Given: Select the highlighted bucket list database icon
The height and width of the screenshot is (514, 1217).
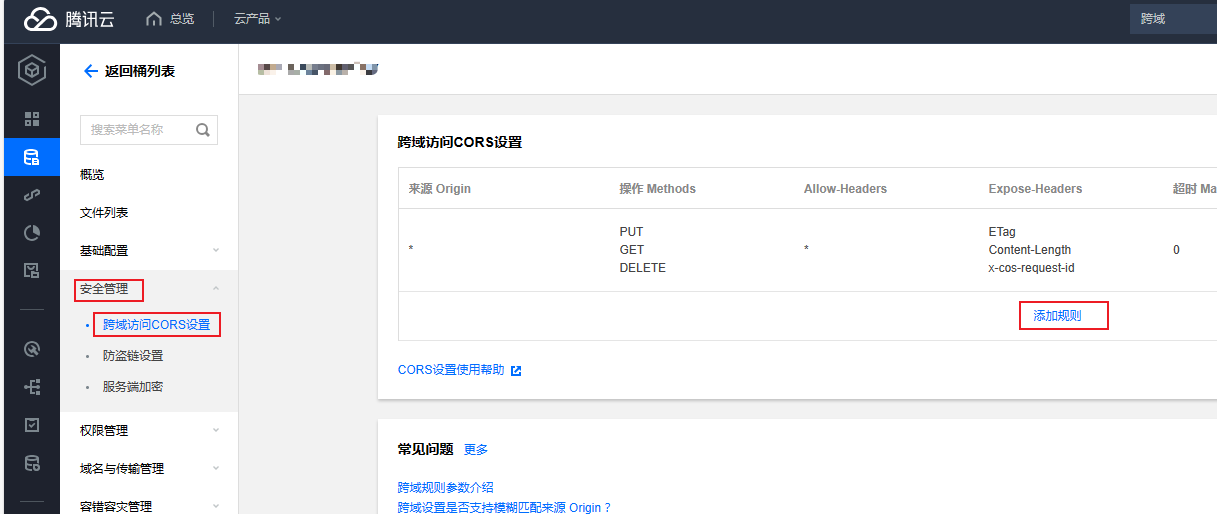Looking at the screenshot, I should point(32,157).
